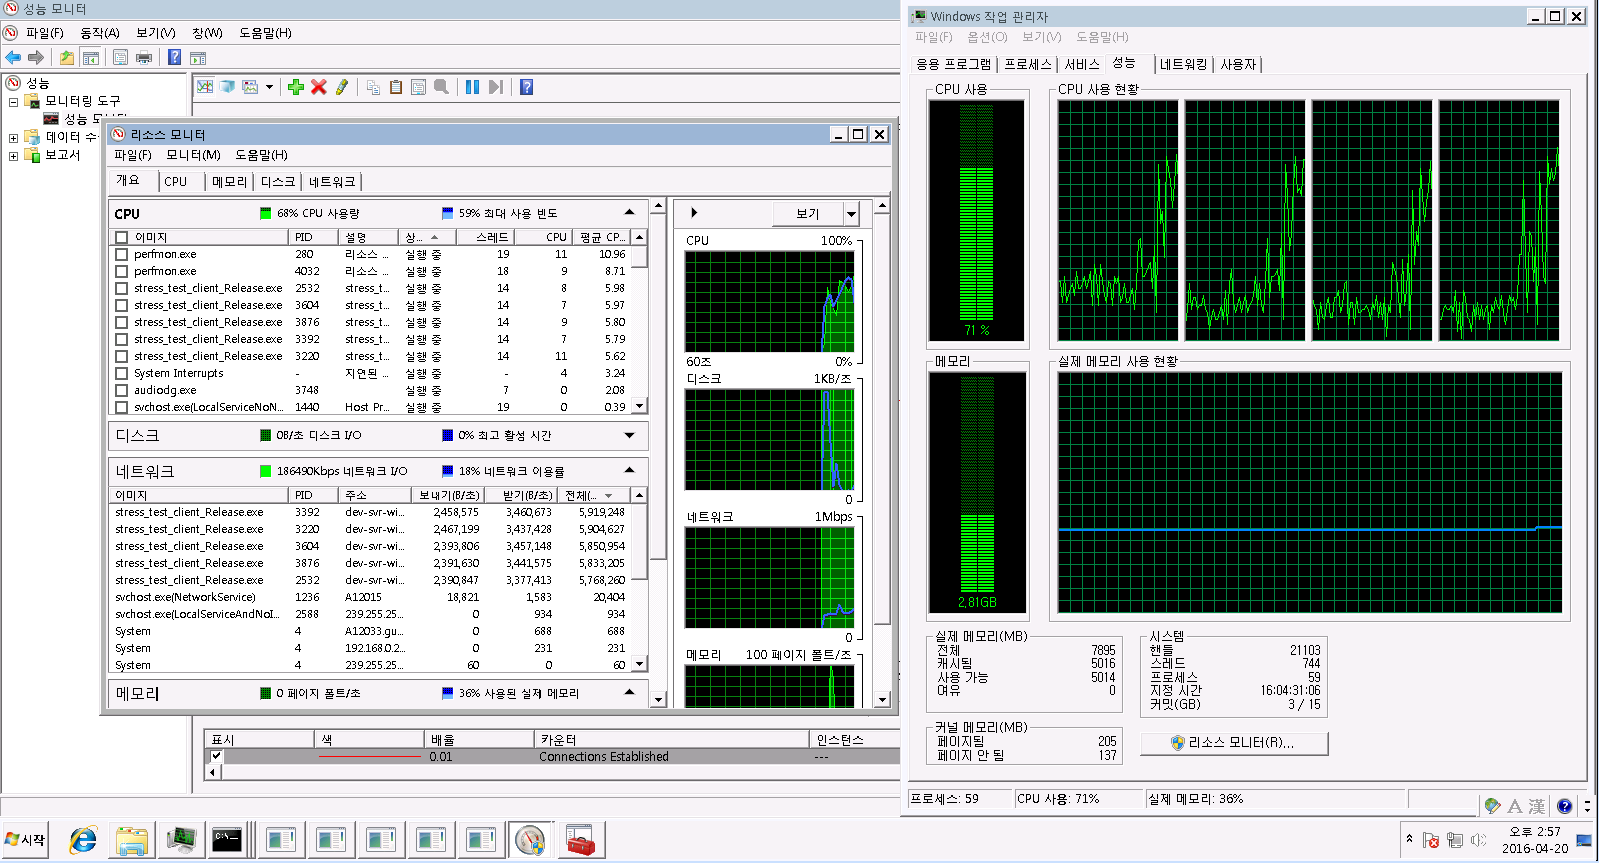The image size is (1599, 863).
Task: Expand the Reports tree node
Action: point(13,156)
